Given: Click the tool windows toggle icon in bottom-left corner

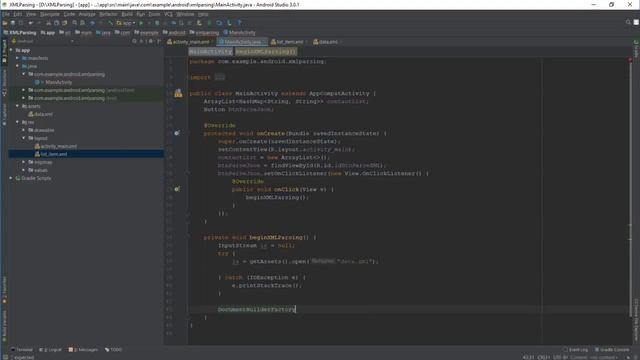Looking at the screenshot, I should click(5, 357).
